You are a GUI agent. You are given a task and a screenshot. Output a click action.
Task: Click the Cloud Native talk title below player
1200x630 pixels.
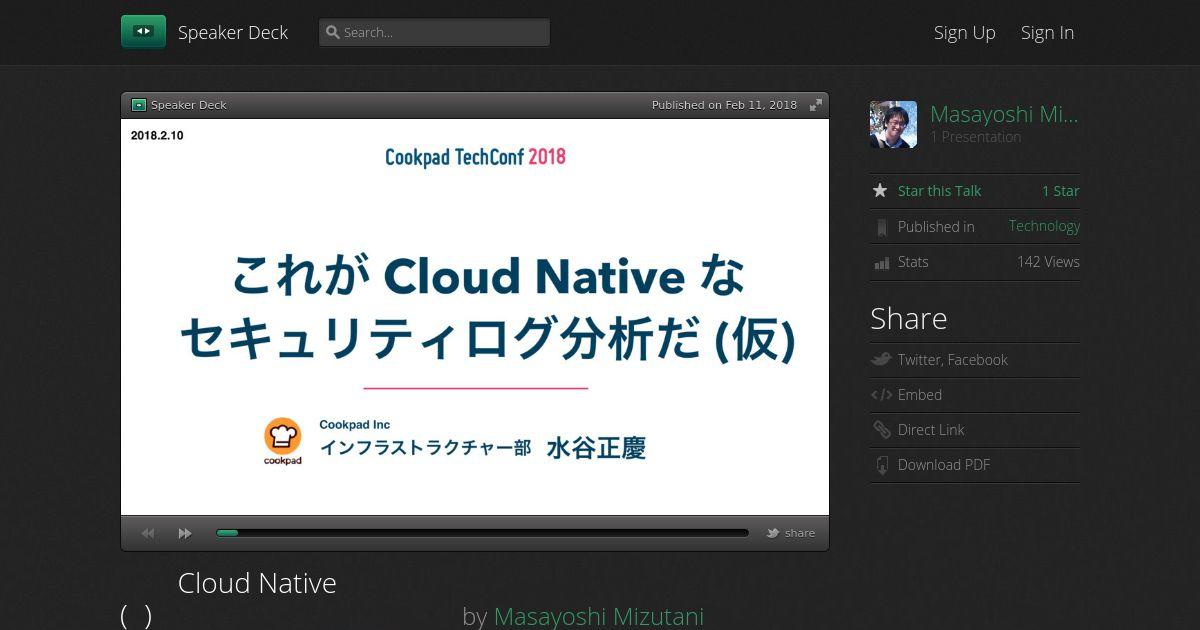point(257,583)
